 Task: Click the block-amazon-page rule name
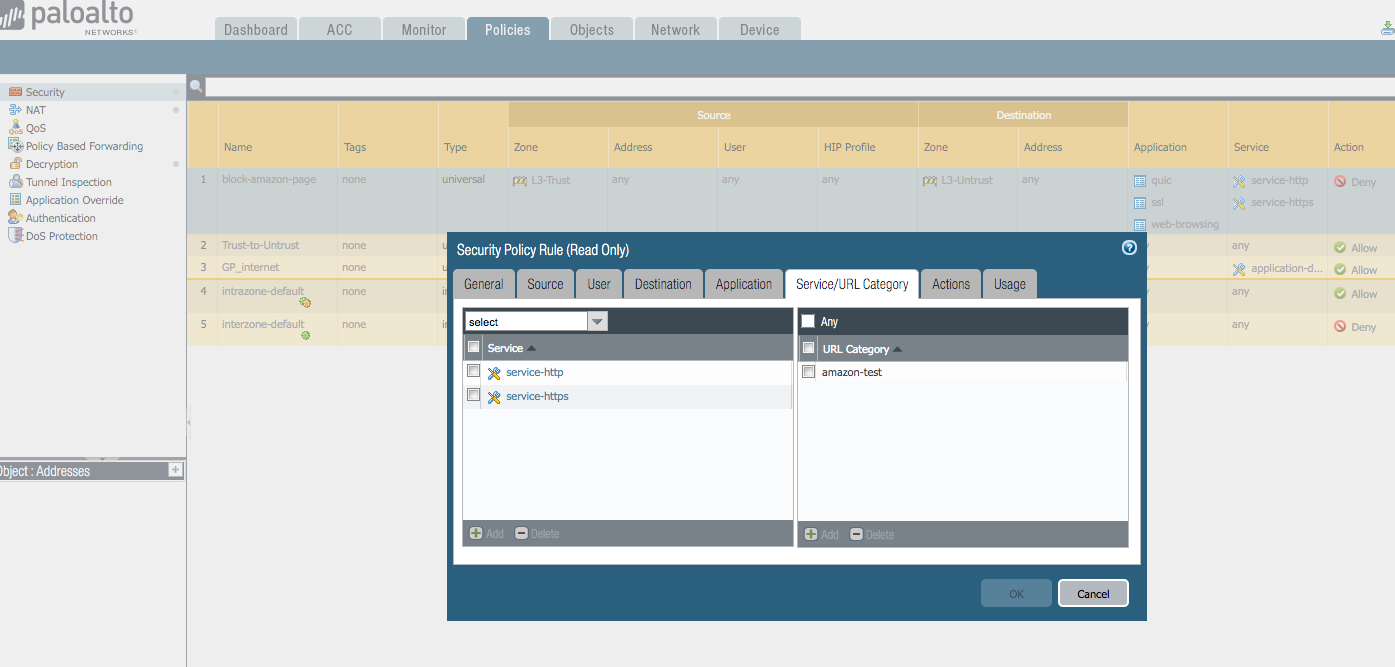point(268,180)
